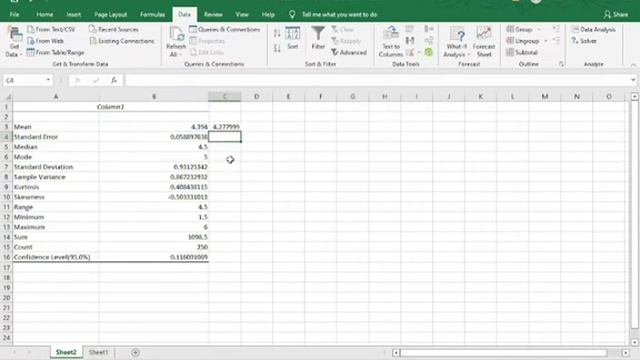Ungroup selected rows or columns
The image size is (640, 360).
(x=523, y=41)
